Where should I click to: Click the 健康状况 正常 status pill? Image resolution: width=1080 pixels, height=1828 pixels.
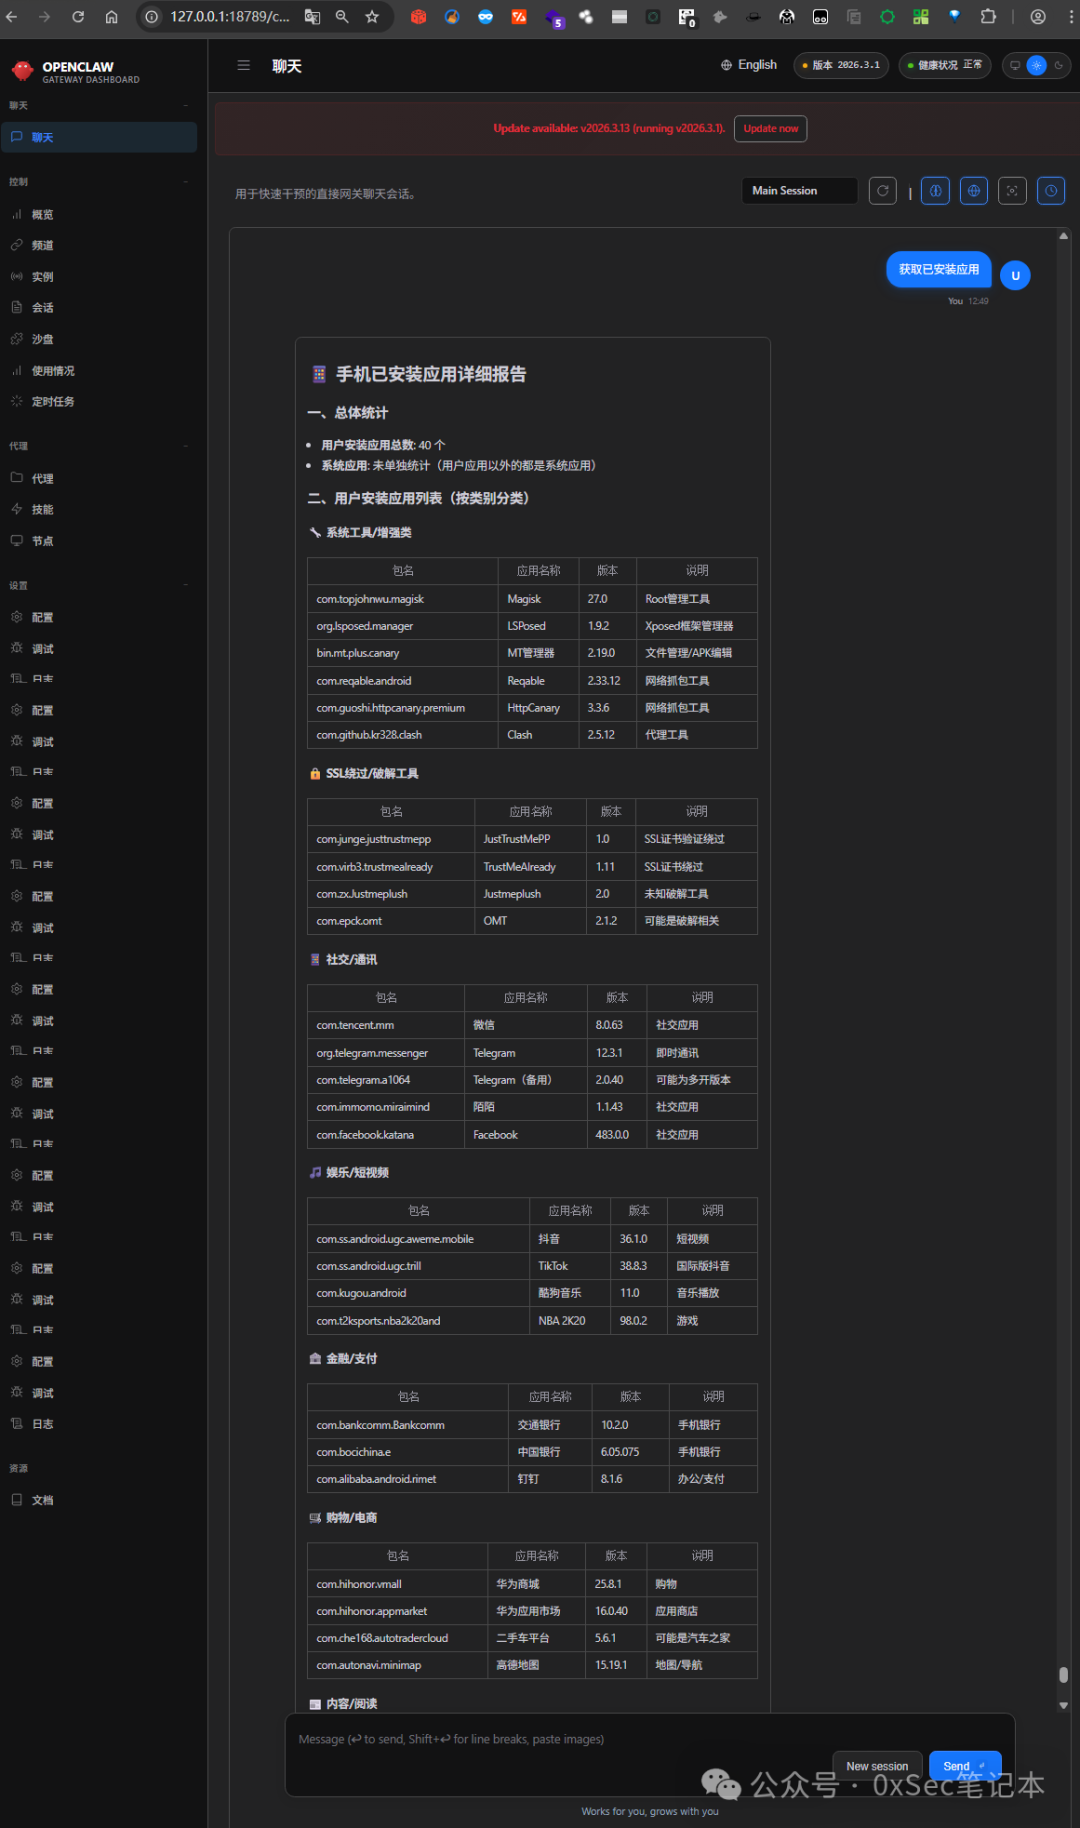coord(945,65)
